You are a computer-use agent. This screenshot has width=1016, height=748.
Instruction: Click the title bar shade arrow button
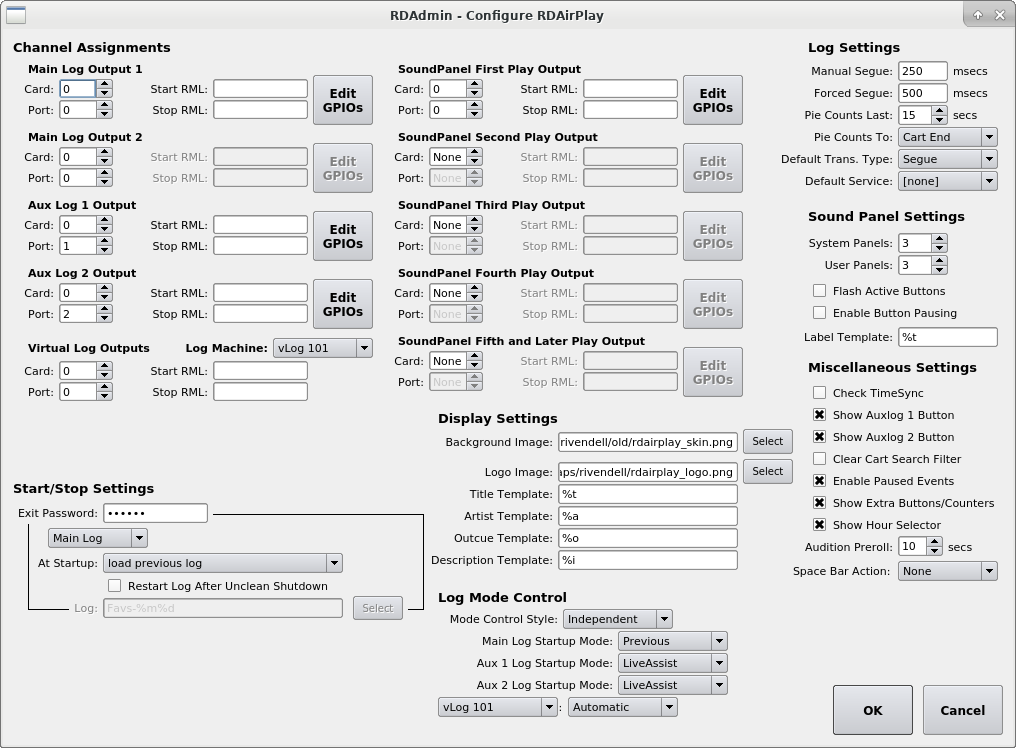tap(978, 15)
